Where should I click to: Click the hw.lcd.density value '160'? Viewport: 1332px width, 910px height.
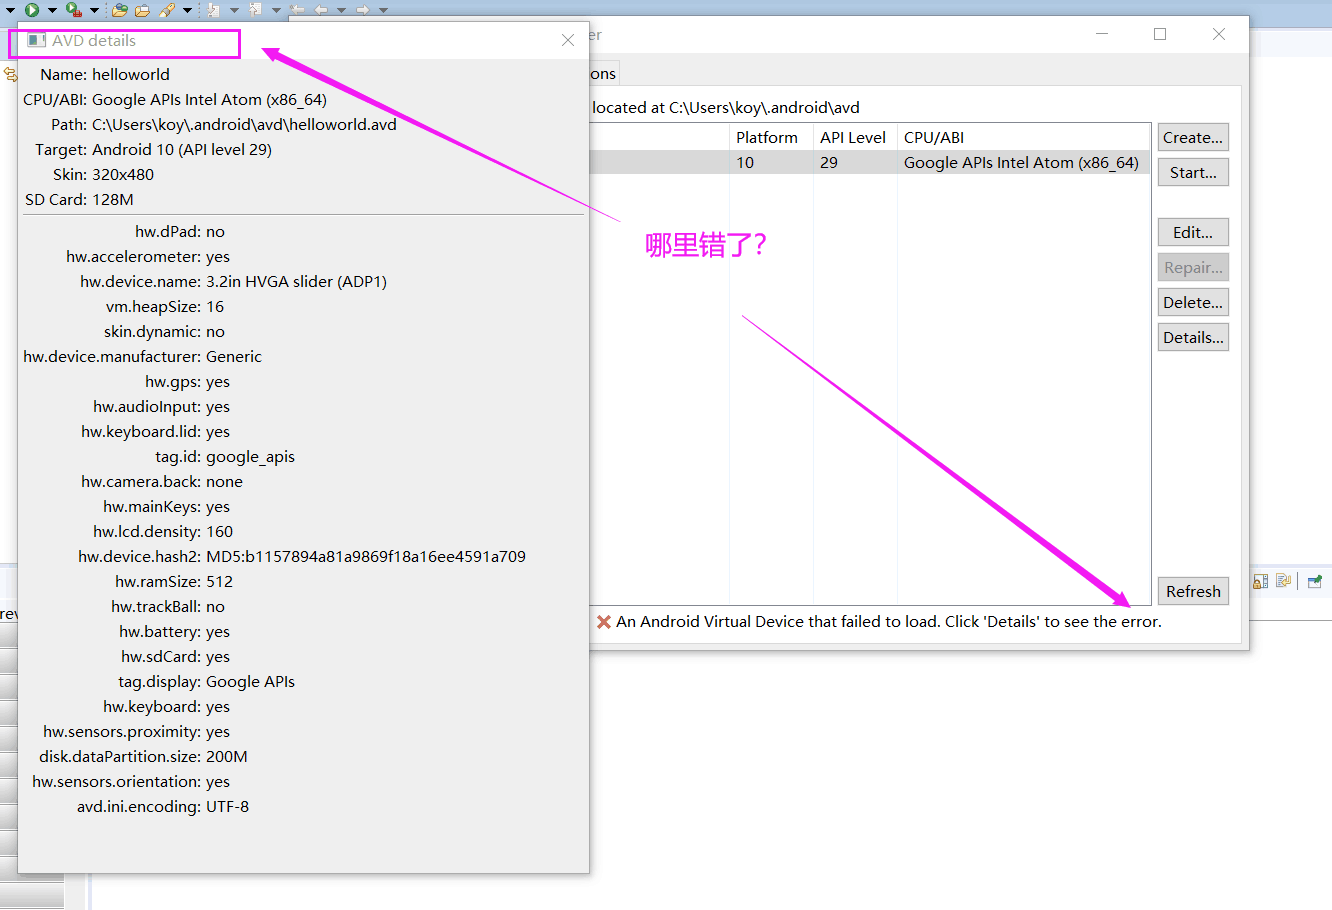click(x=219, y=531)
